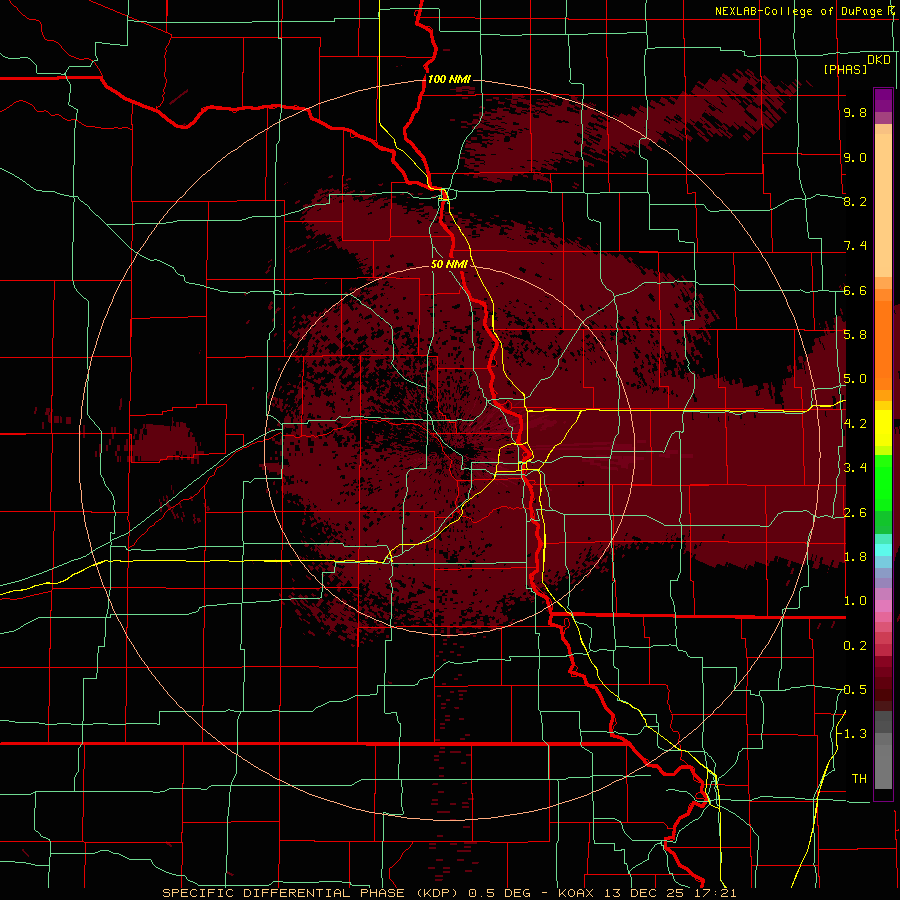Click the 5.8 color scale value
900x900 pixels.
(x=855, y=335)
